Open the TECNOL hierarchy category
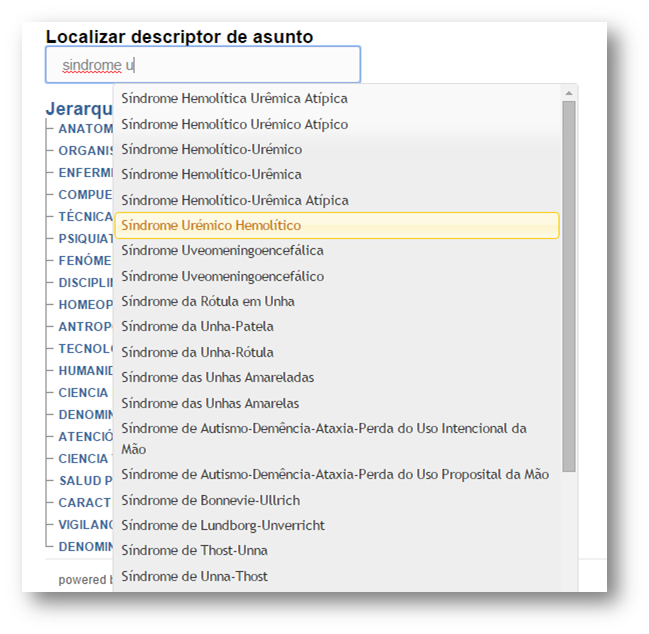This screenshot has width=649, height=634. 86,348
